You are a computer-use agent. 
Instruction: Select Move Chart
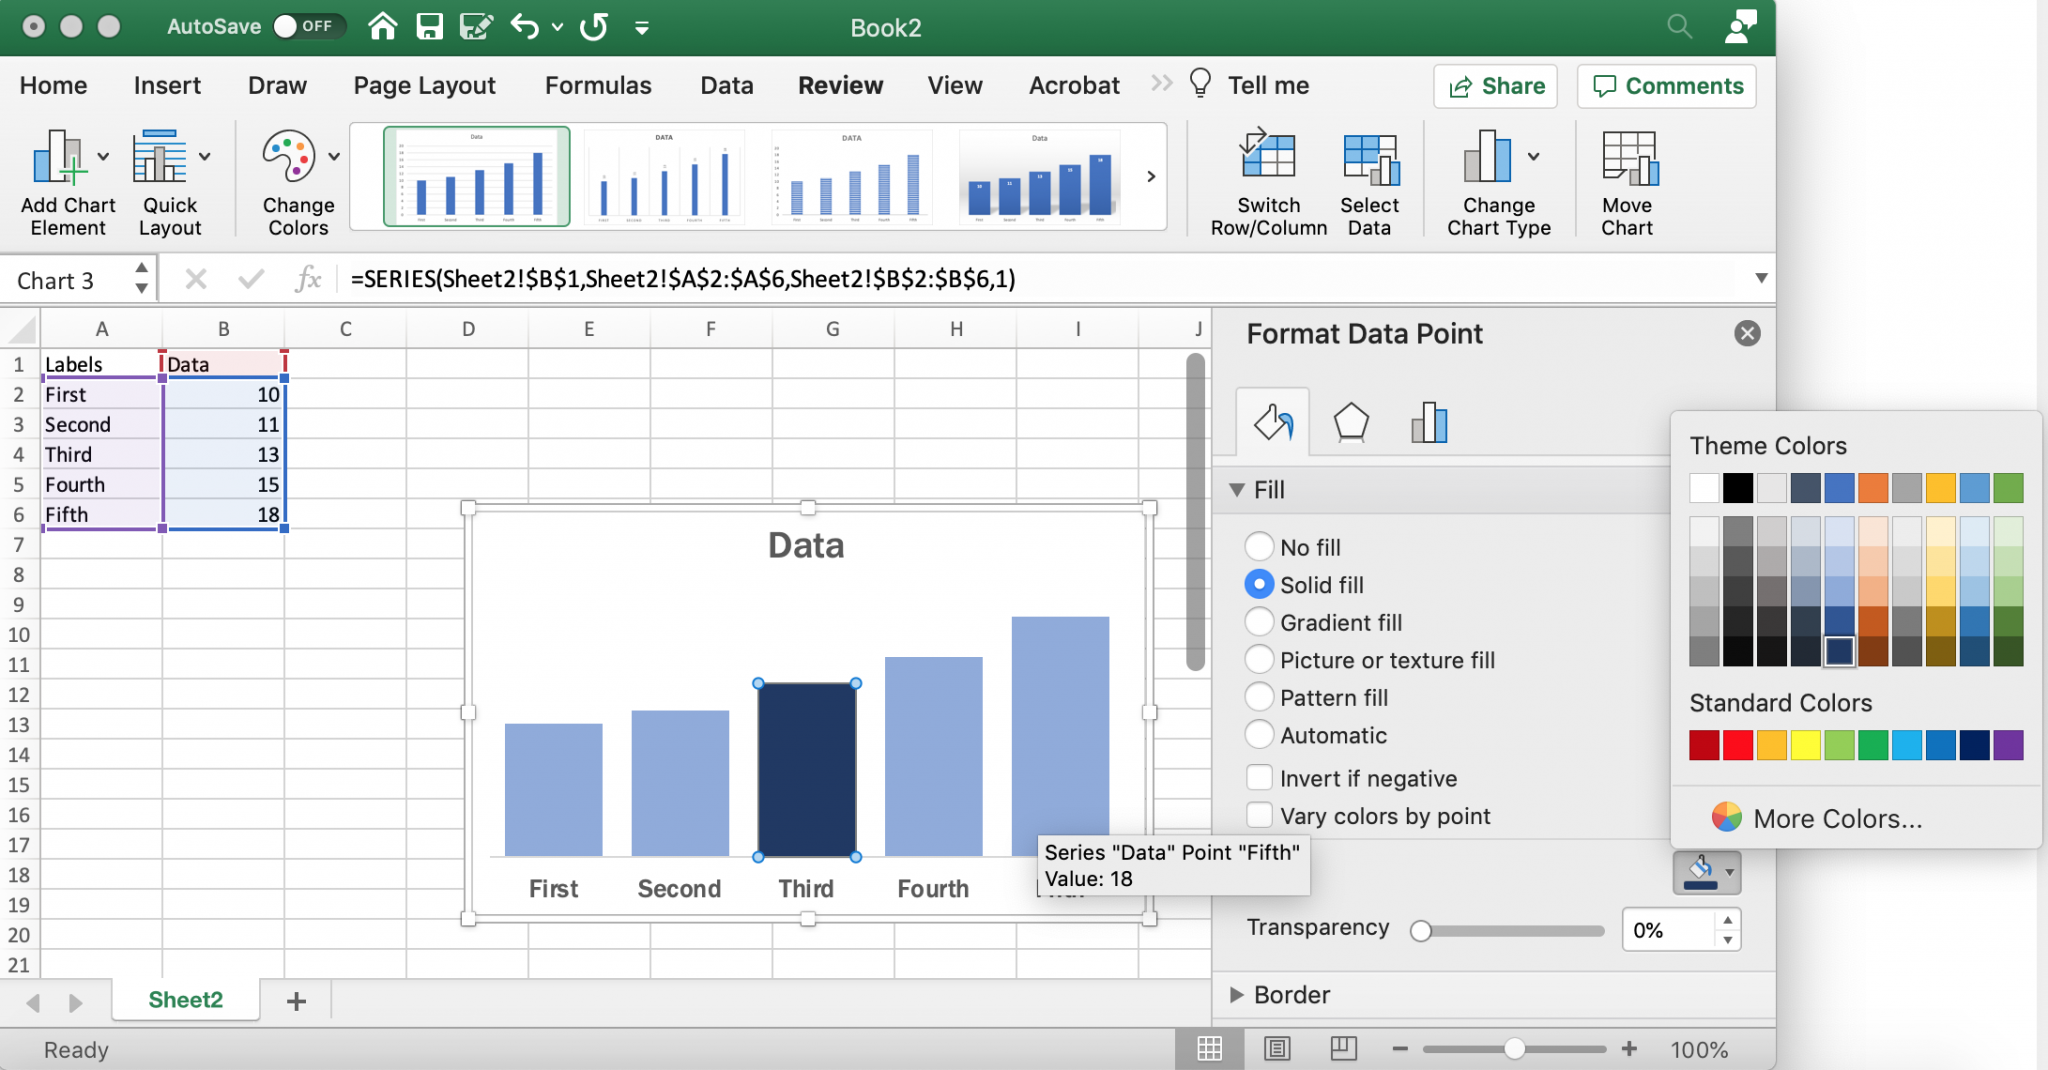[x=1626, y=180]
